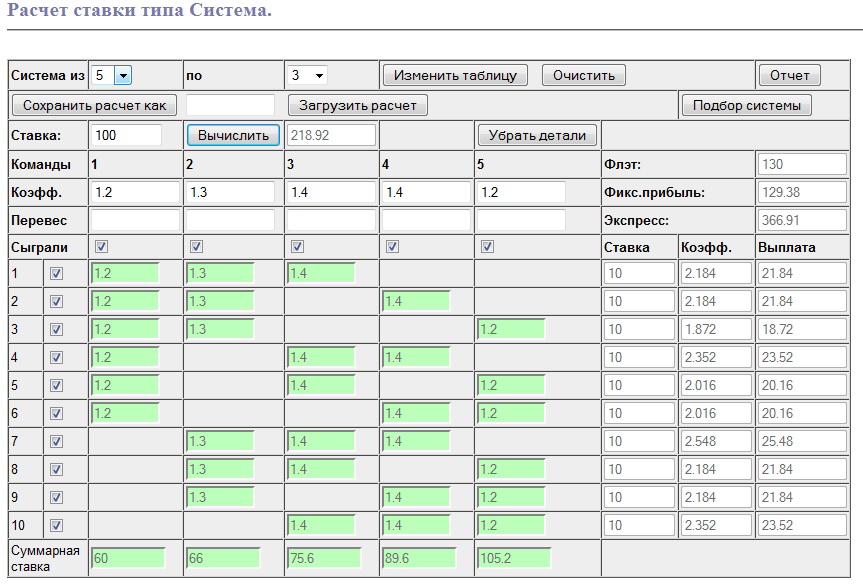This screenshot has width=863, height=586.
Task: Click 'Загрузить расчет' button
Action: (358, 105)
